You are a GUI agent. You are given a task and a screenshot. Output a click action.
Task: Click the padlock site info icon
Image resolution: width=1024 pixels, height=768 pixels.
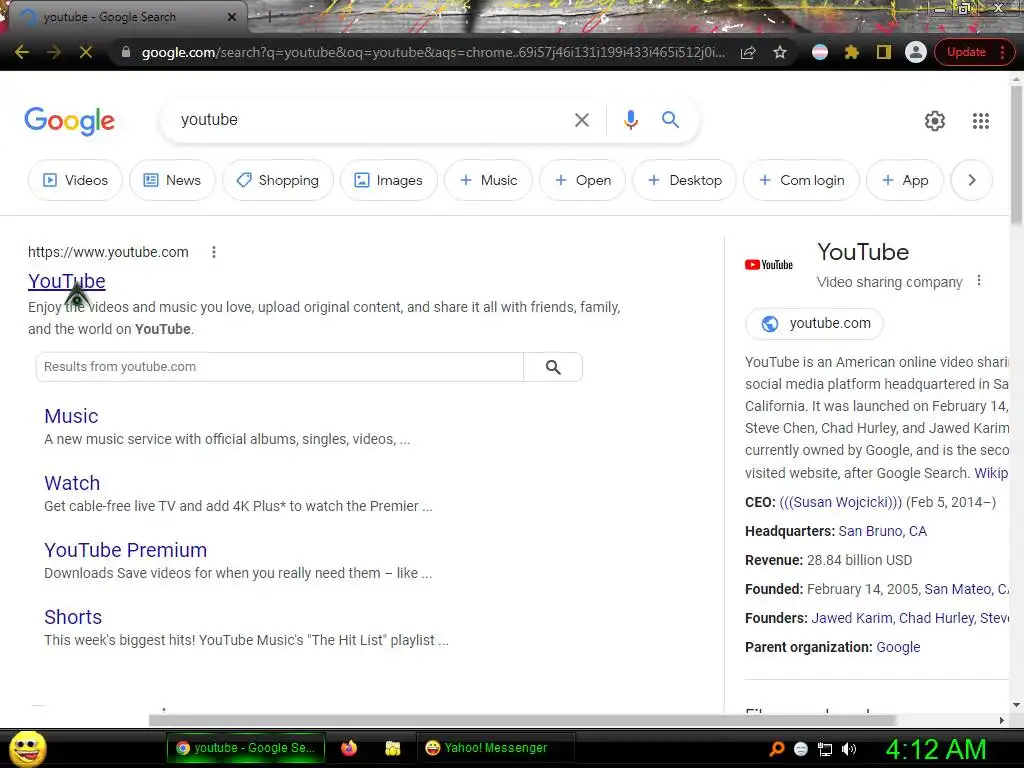pos(126,52)
